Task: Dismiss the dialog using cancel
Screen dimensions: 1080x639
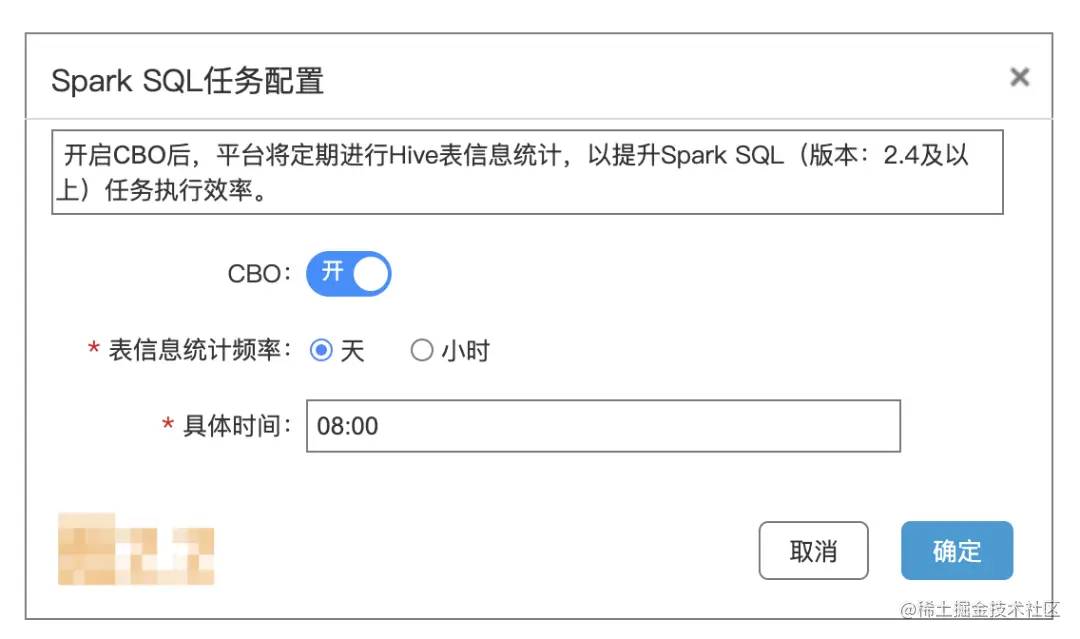Action: point(813,550)
